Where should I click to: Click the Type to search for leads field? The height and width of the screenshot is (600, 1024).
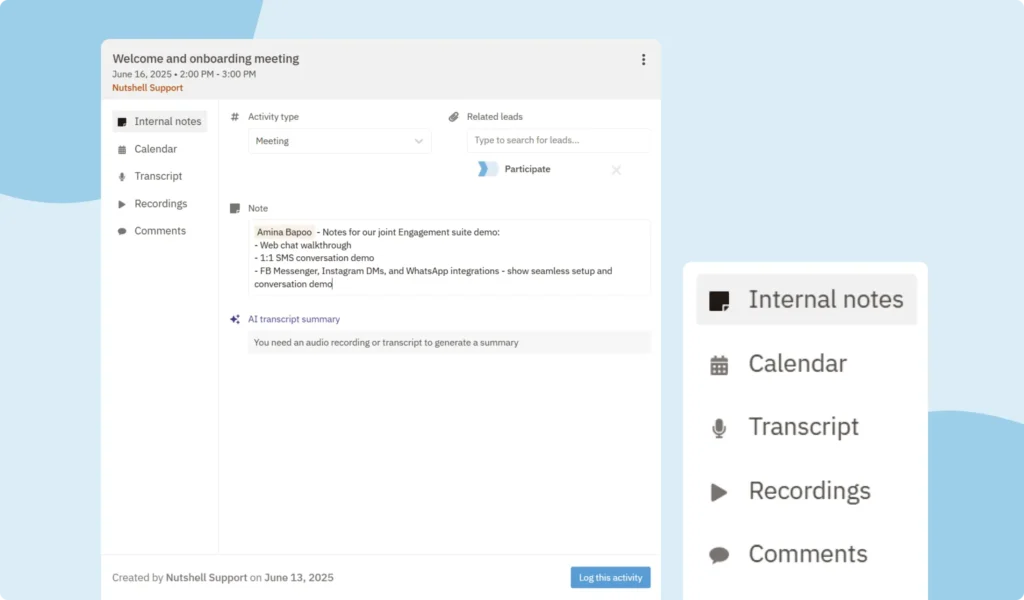click(558, 140)
